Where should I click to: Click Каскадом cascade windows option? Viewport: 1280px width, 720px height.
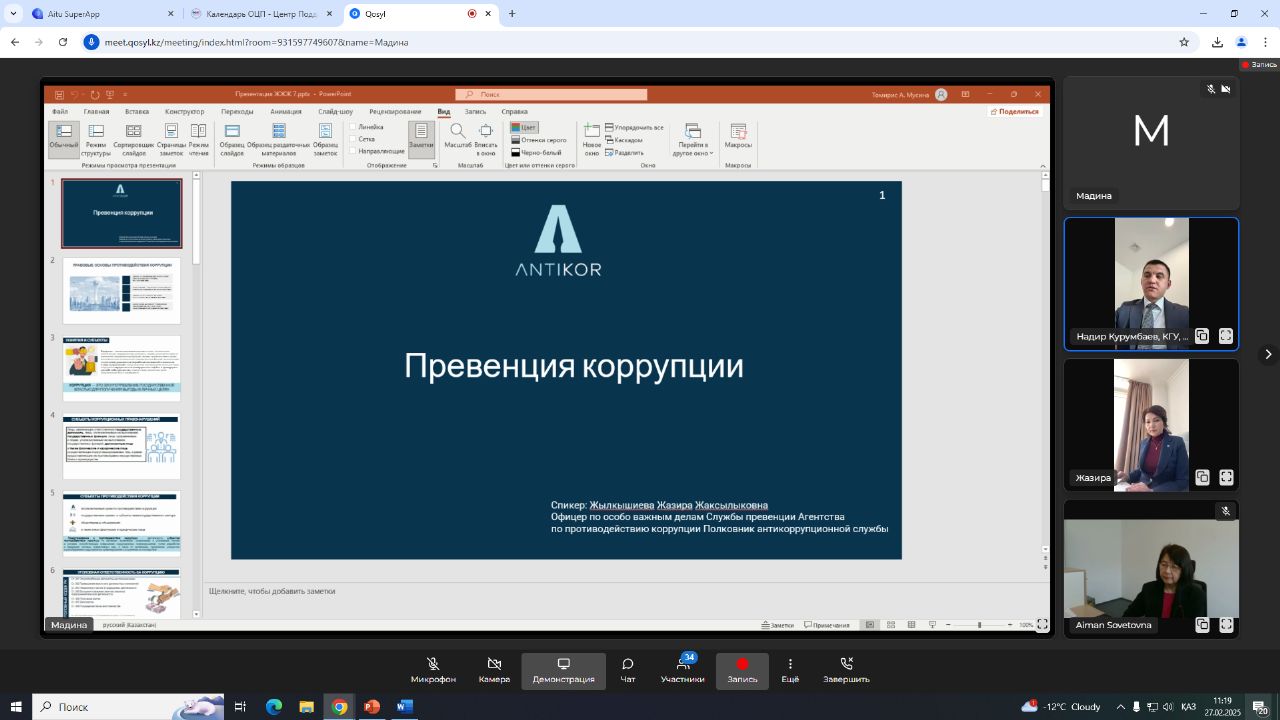[x=624, y=140]
